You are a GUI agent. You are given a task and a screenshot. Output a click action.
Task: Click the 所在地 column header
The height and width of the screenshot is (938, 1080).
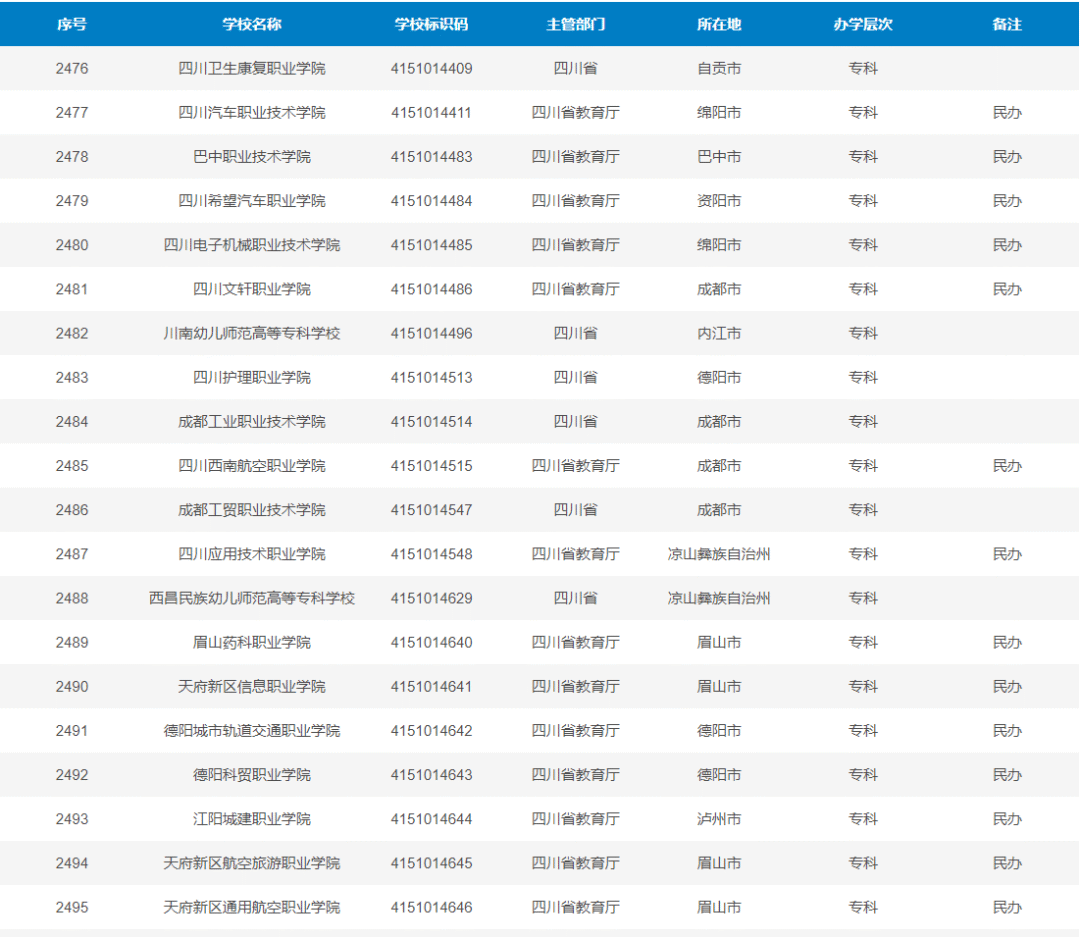coord(719,25)
